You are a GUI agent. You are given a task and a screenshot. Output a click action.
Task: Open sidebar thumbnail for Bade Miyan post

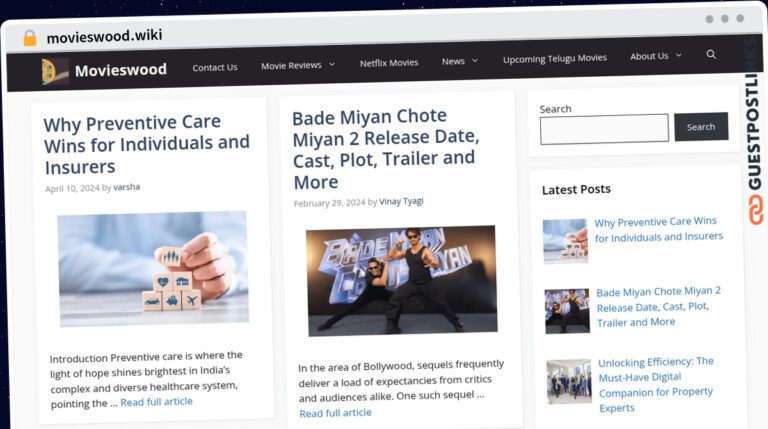(567, 311)
